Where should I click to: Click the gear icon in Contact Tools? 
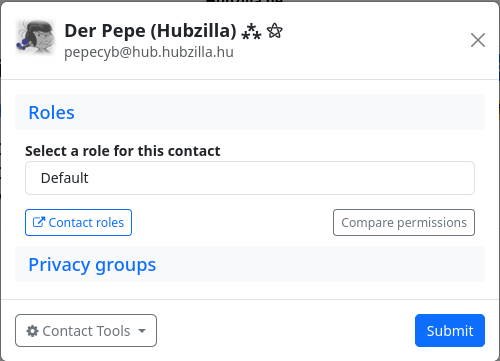(32, 331)
